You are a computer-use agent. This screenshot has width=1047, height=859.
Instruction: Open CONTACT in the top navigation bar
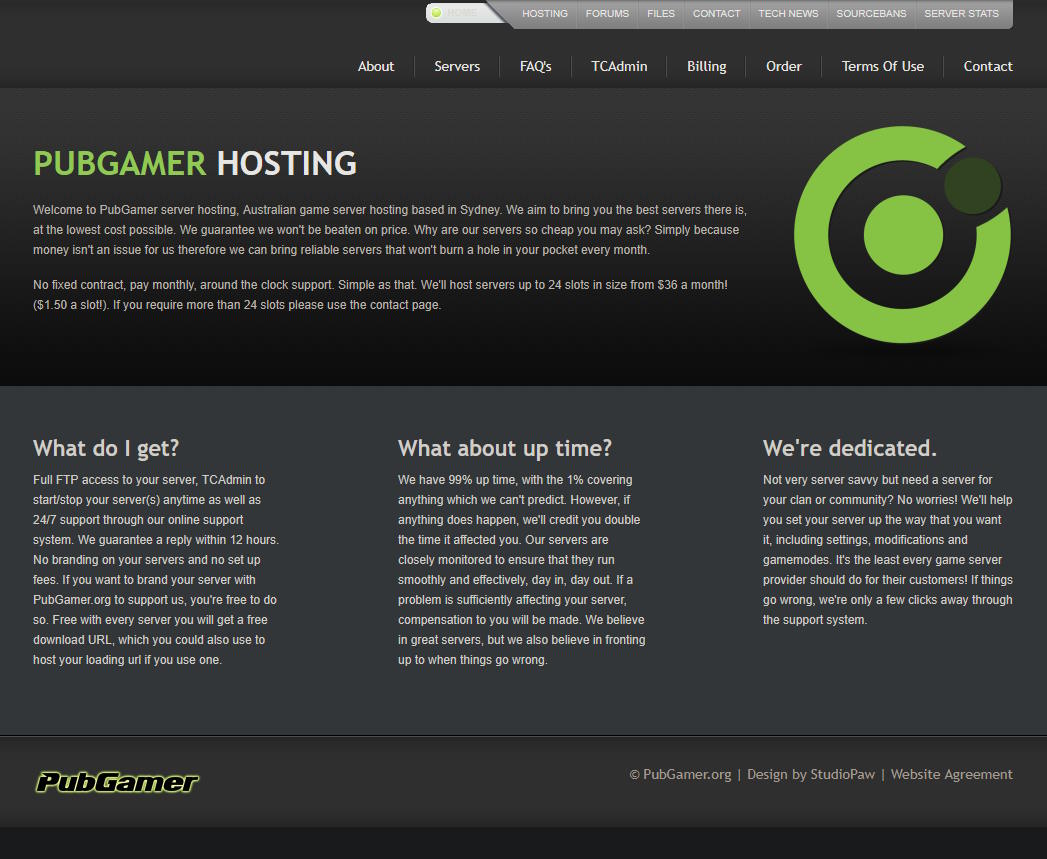pyautogui.click(x=716, y=13)
